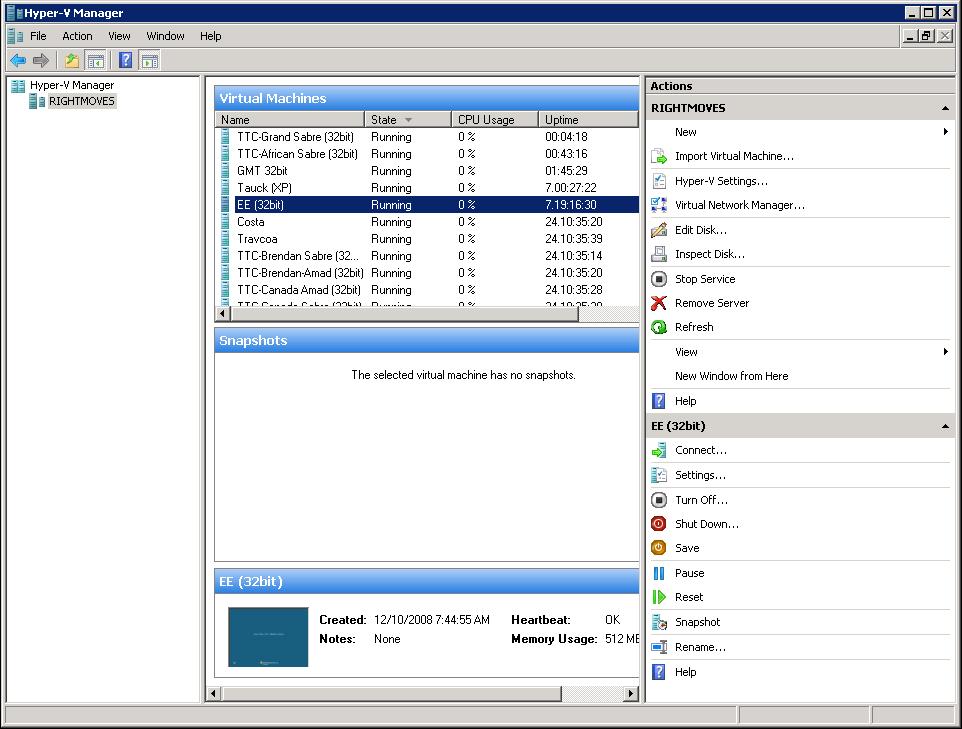This screenshot has width=962, height=729.
Task: Open the View submenu arrow
Action: (948, 352)
